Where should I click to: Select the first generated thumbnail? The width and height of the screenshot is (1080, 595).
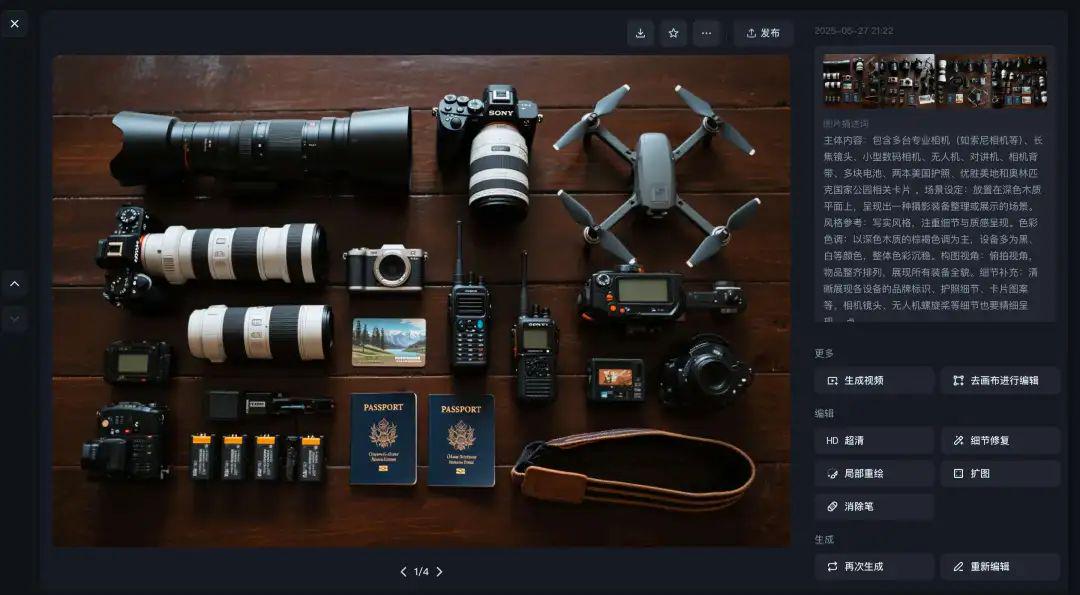pos(850,80)
